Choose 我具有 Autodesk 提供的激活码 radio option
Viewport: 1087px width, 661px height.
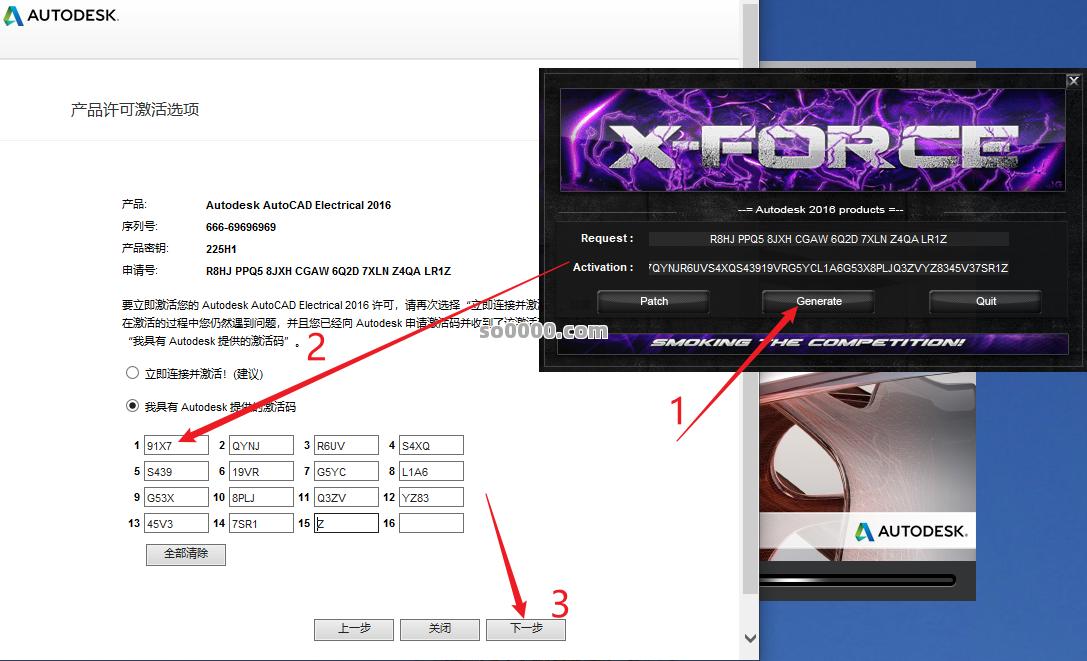pyautogui.click(x=132, y=406)
